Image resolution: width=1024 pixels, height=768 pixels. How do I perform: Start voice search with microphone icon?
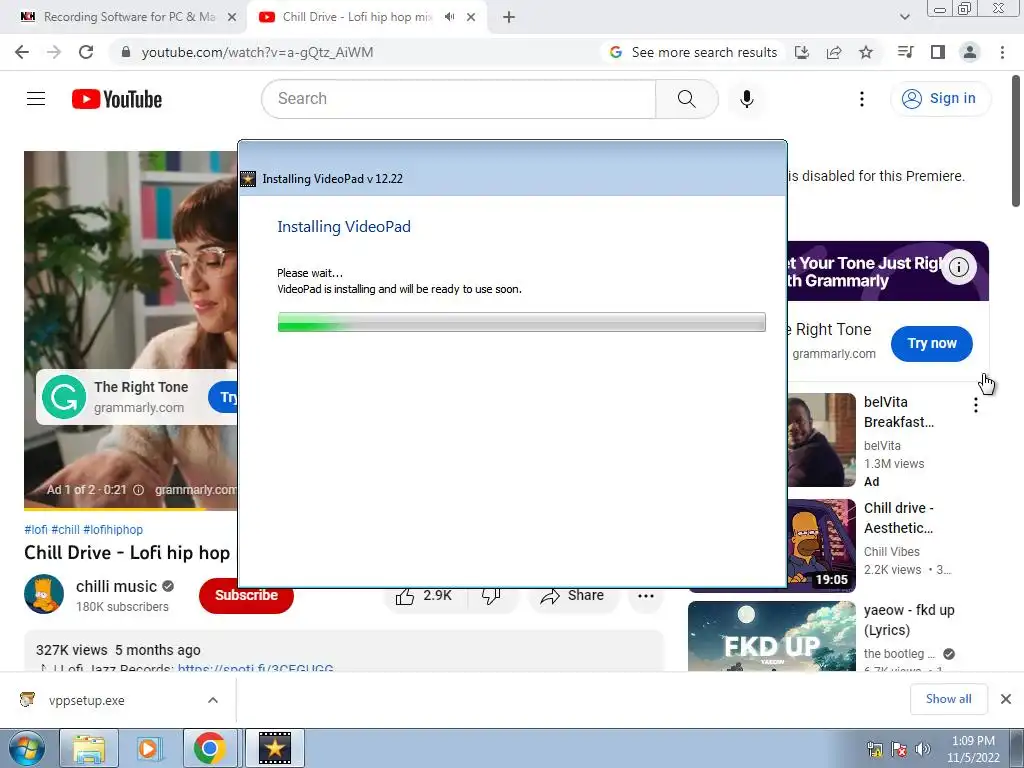click(746, 99)
